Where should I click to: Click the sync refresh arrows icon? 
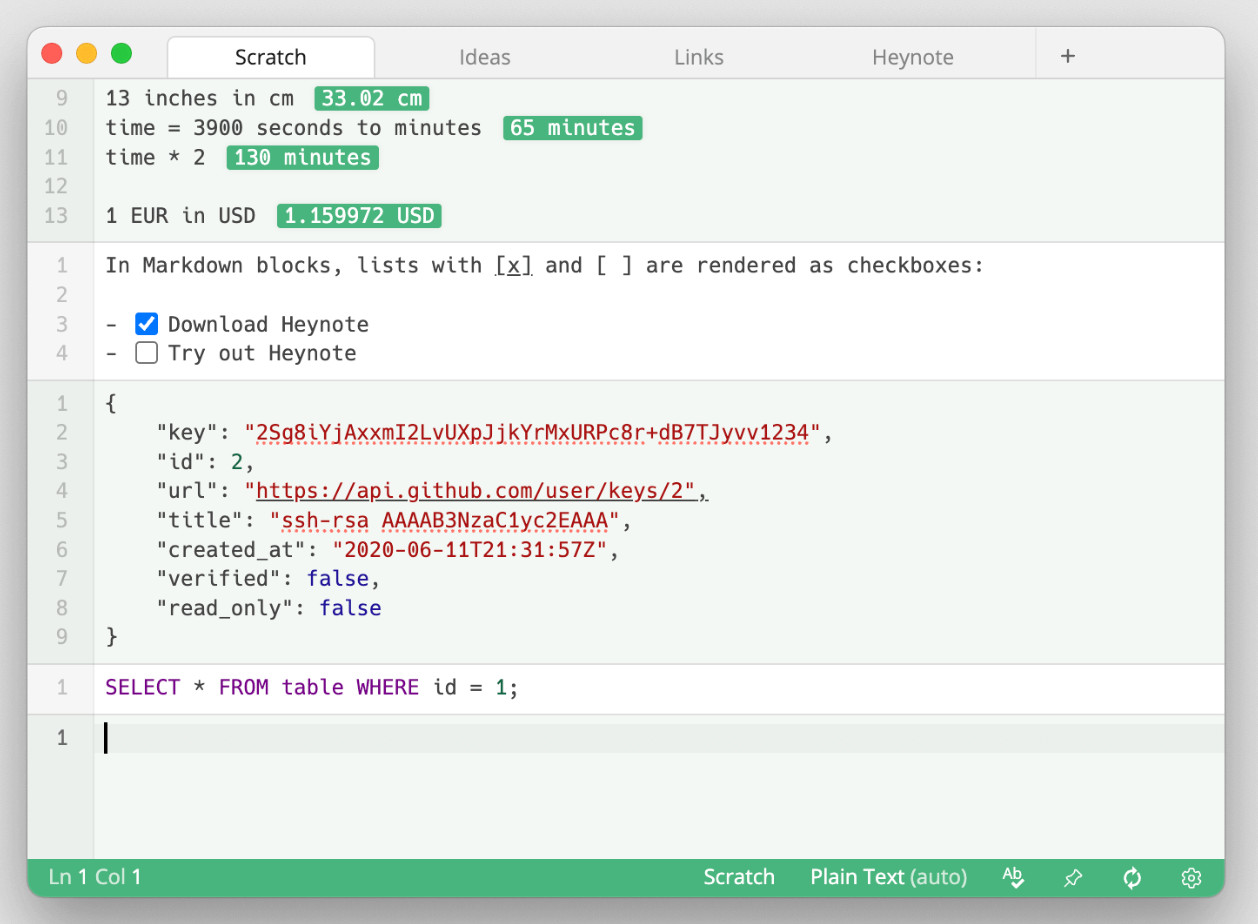click(1132, 878)
